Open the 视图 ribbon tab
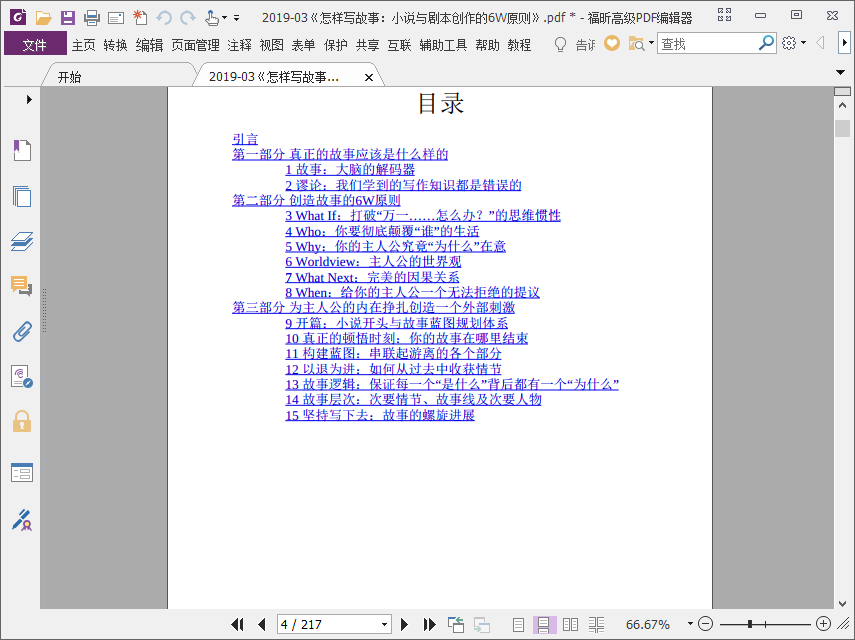Screen dimensions: 855x640 271,45
